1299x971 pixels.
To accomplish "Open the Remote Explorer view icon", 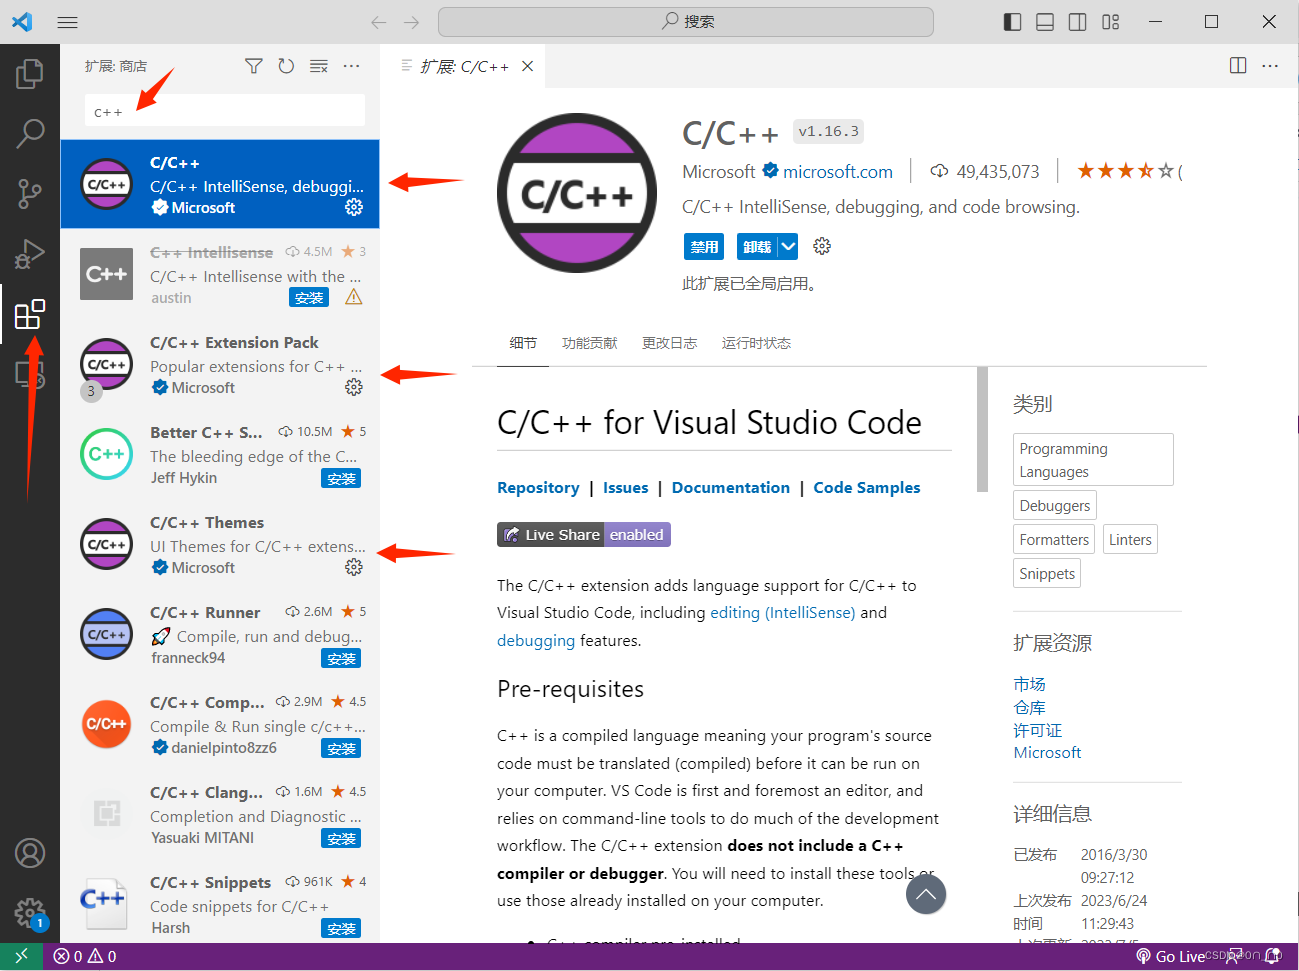I will 30,374.
